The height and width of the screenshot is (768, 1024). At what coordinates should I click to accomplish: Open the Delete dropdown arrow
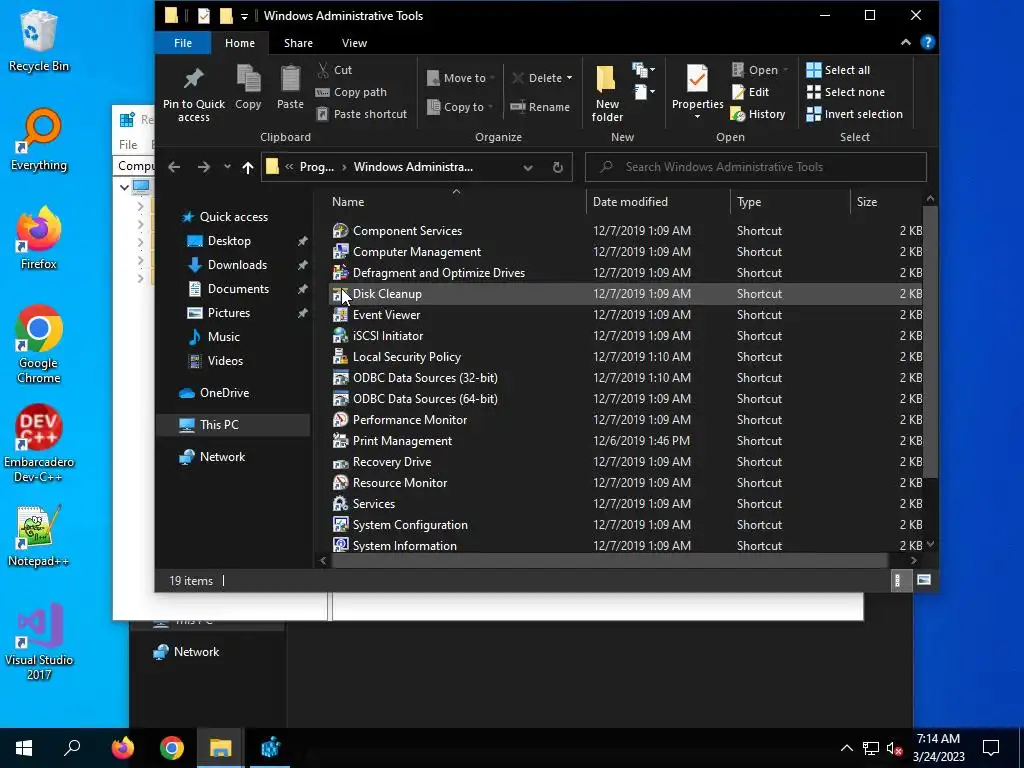[x=569, y=78]
